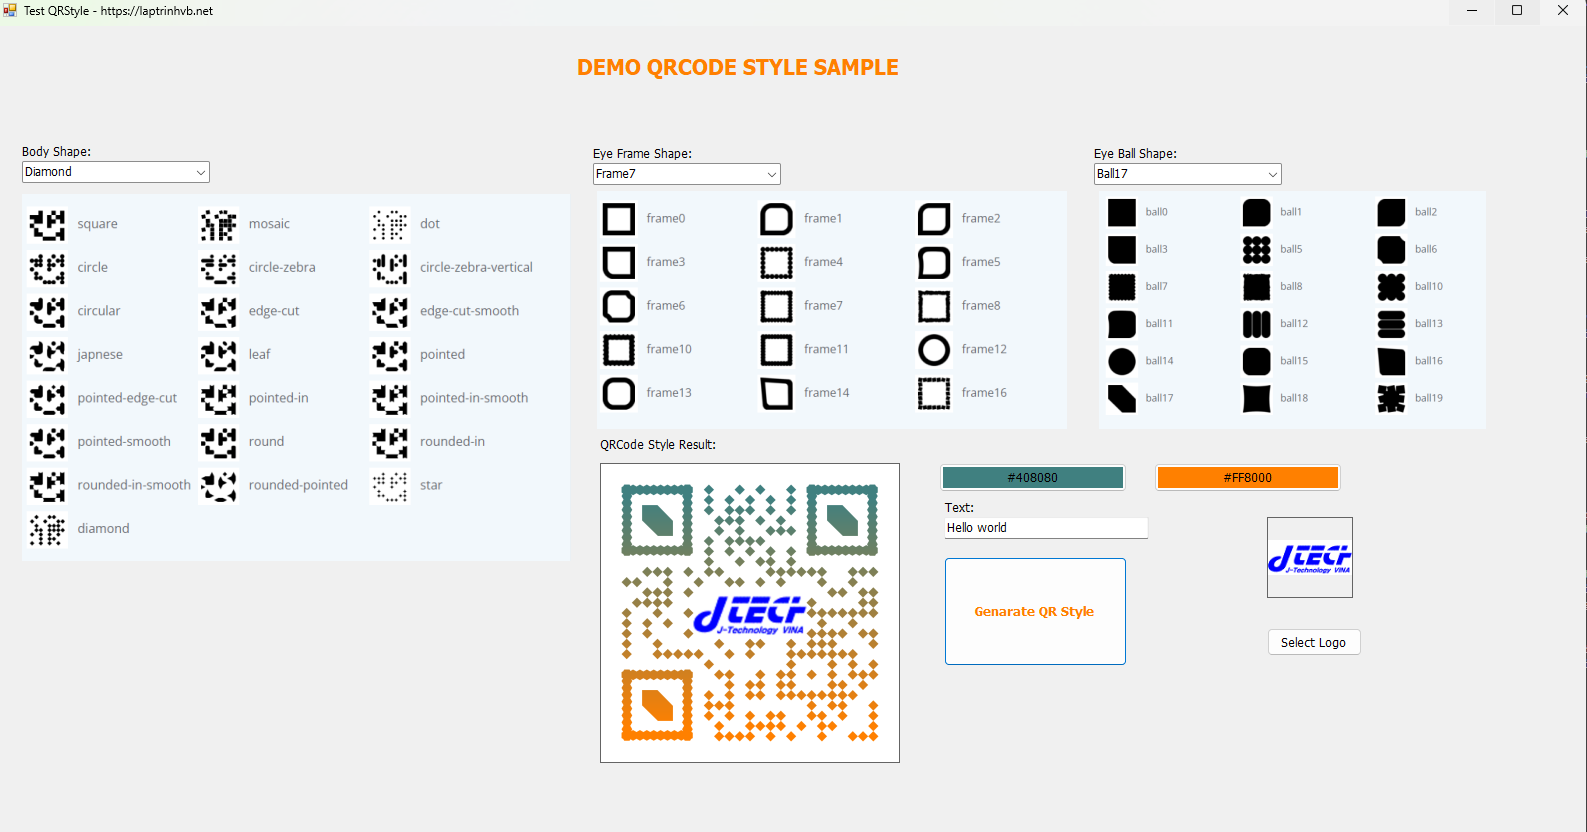The height and width of the screenshot is (832, 1587).
Task: Choose the edge-cut-smooth body shape icon
Action: click(390, 312)
